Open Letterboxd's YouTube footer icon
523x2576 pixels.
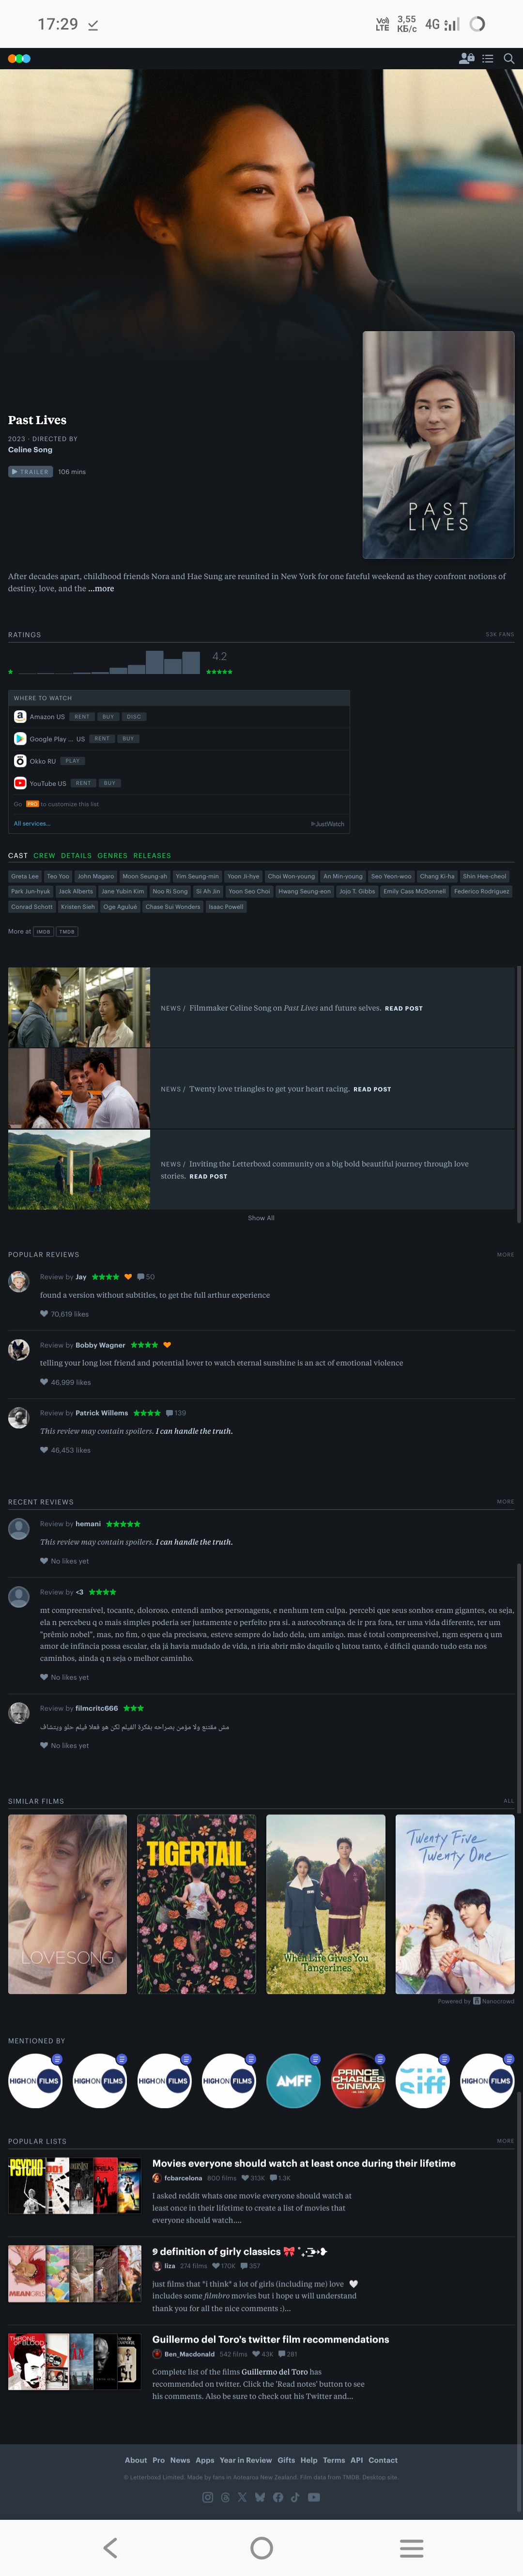[314, 2496]
